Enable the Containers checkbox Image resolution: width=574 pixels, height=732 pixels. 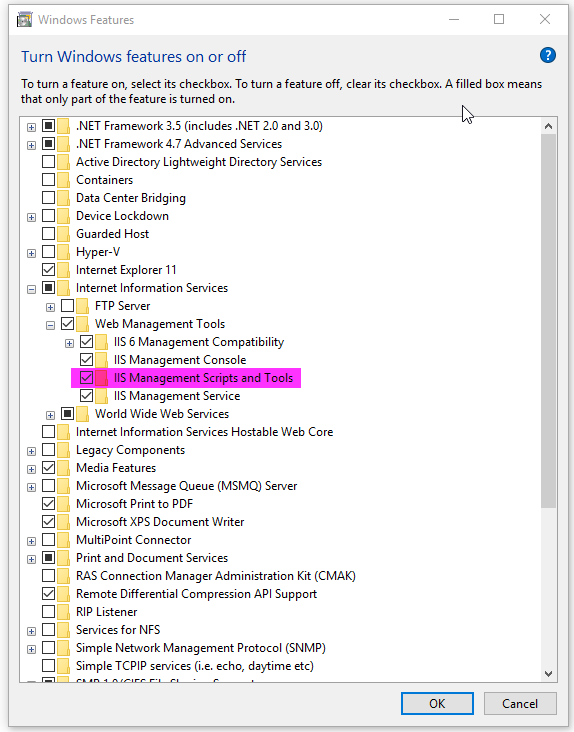click(x=49, y=180)
